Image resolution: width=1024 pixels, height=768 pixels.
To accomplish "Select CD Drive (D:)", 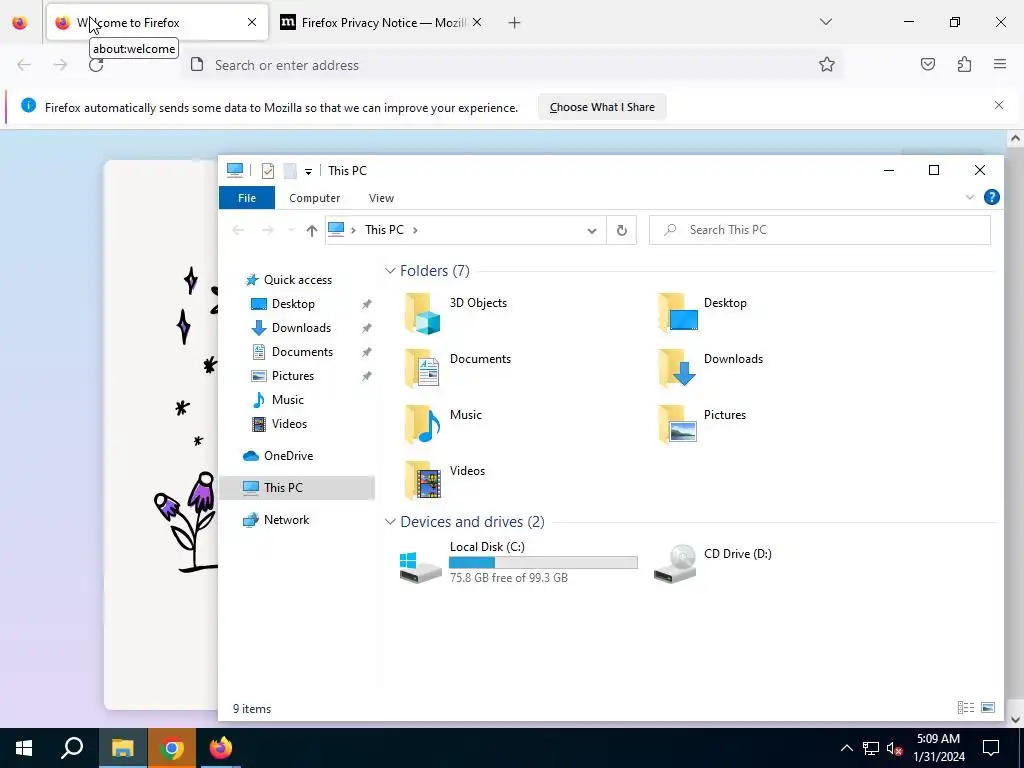I will [713, 562].
